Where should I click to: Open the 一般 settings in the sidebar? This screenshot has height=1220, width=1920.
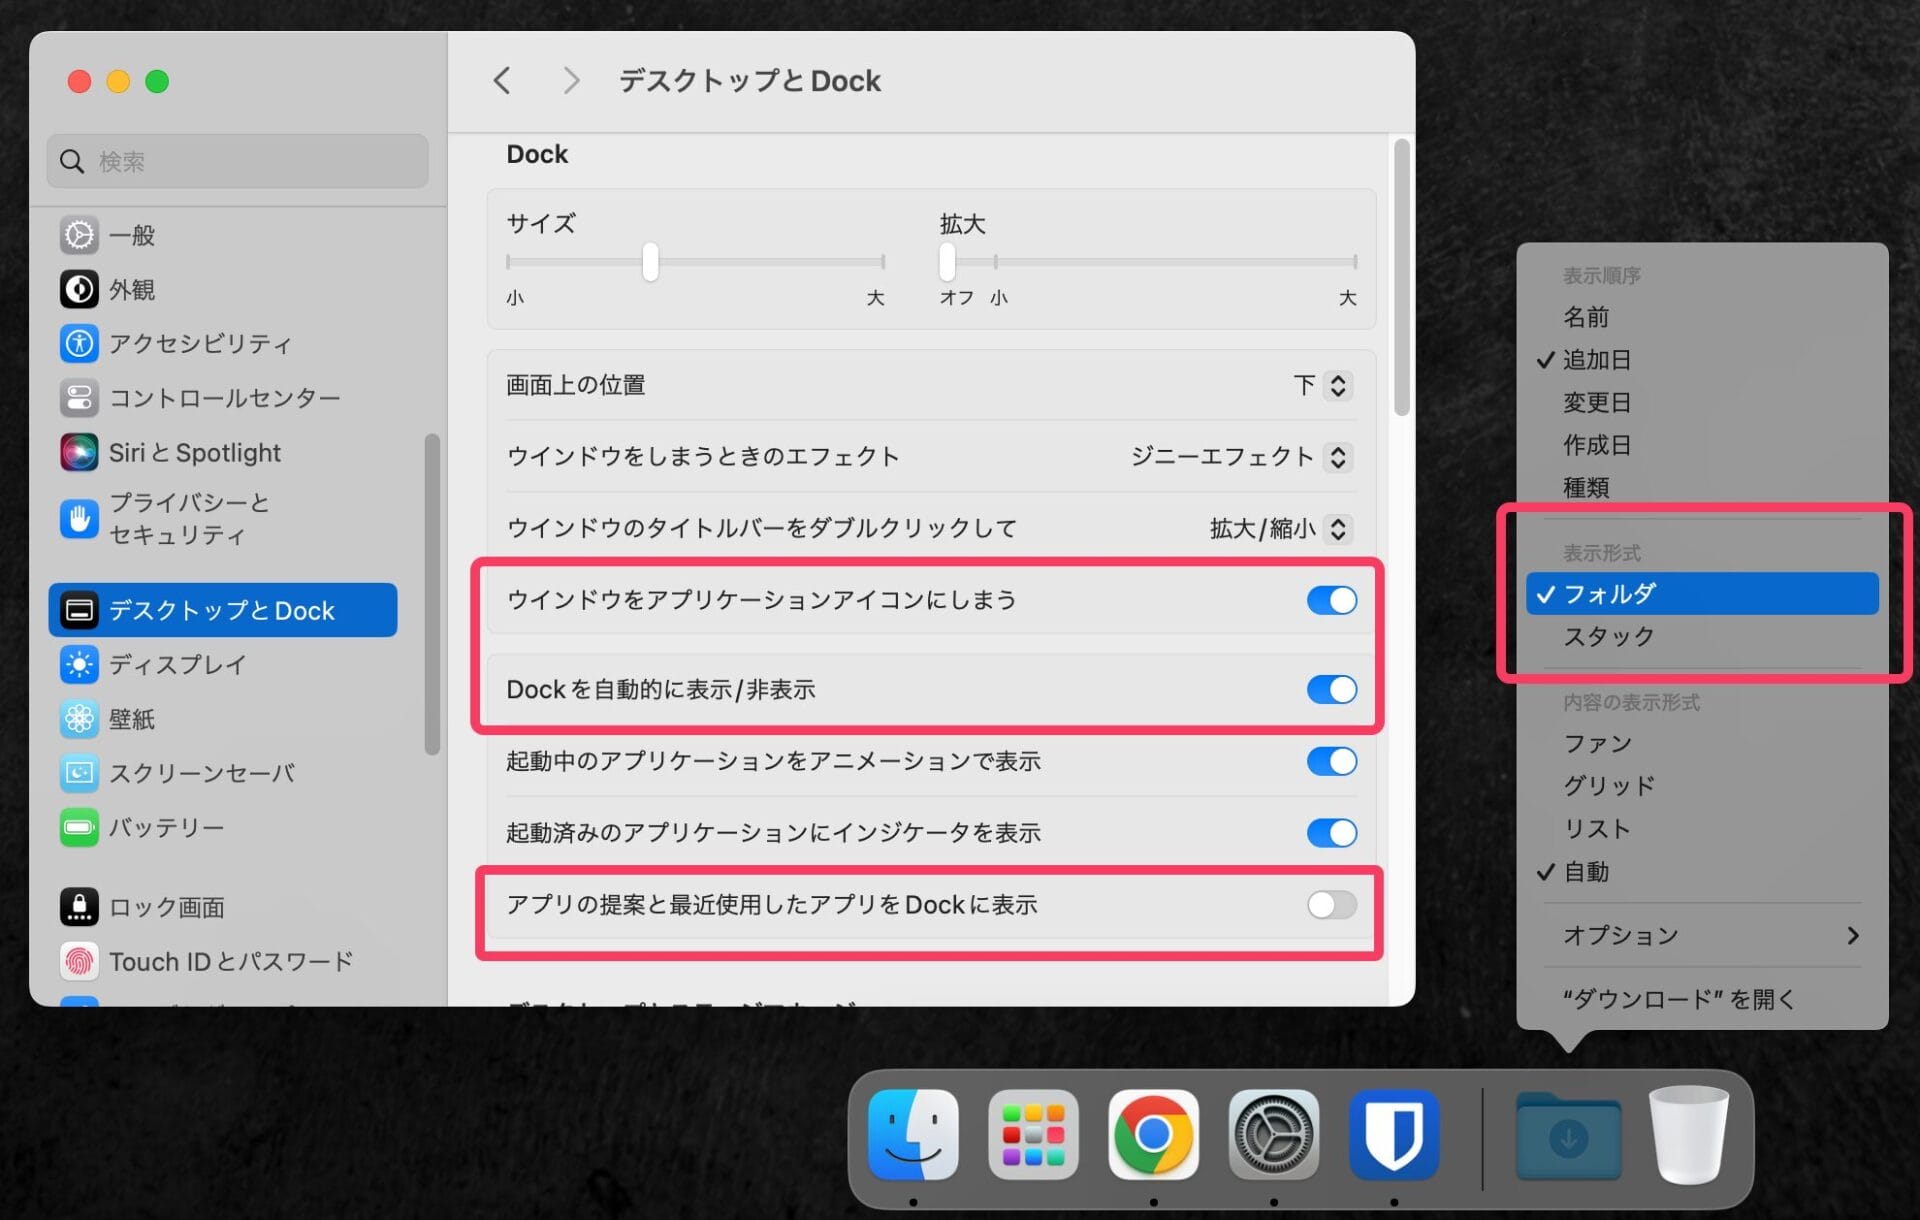pyautogui.click(x=131, y=236)
